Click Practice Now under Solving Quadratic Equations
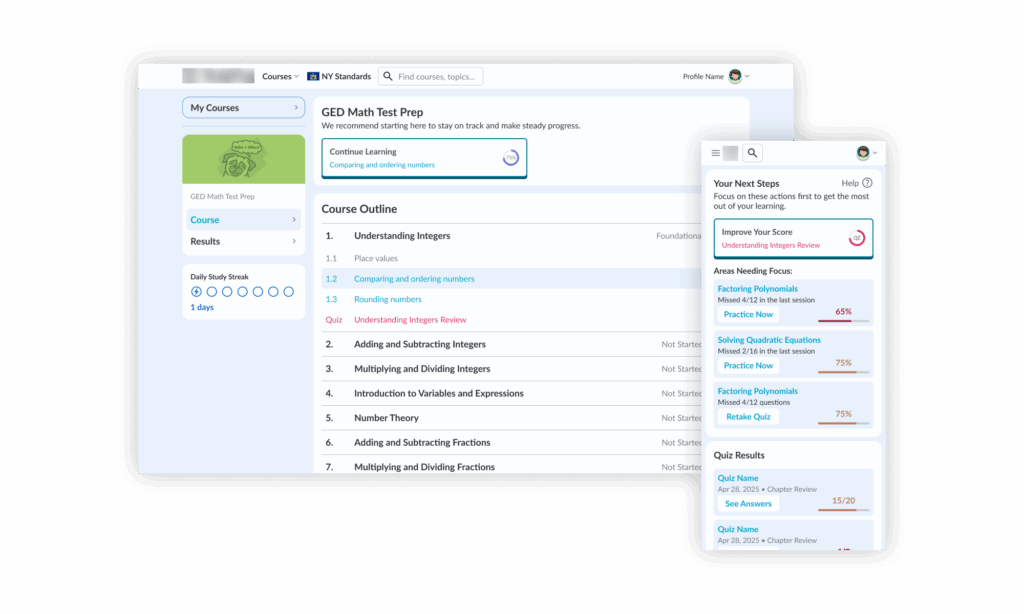Image resolution: width=1024 pixels, height=614 pixels. pos(748,365)
